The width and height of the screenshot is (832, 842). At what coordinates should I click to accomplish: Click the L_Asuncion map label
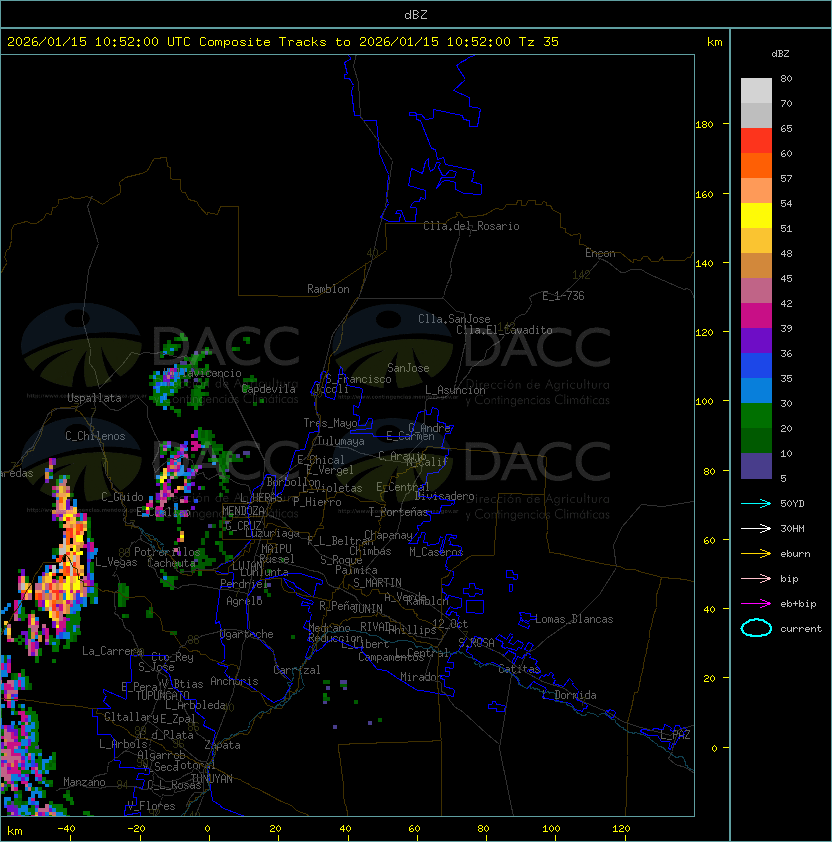click(x=455, y=390)
